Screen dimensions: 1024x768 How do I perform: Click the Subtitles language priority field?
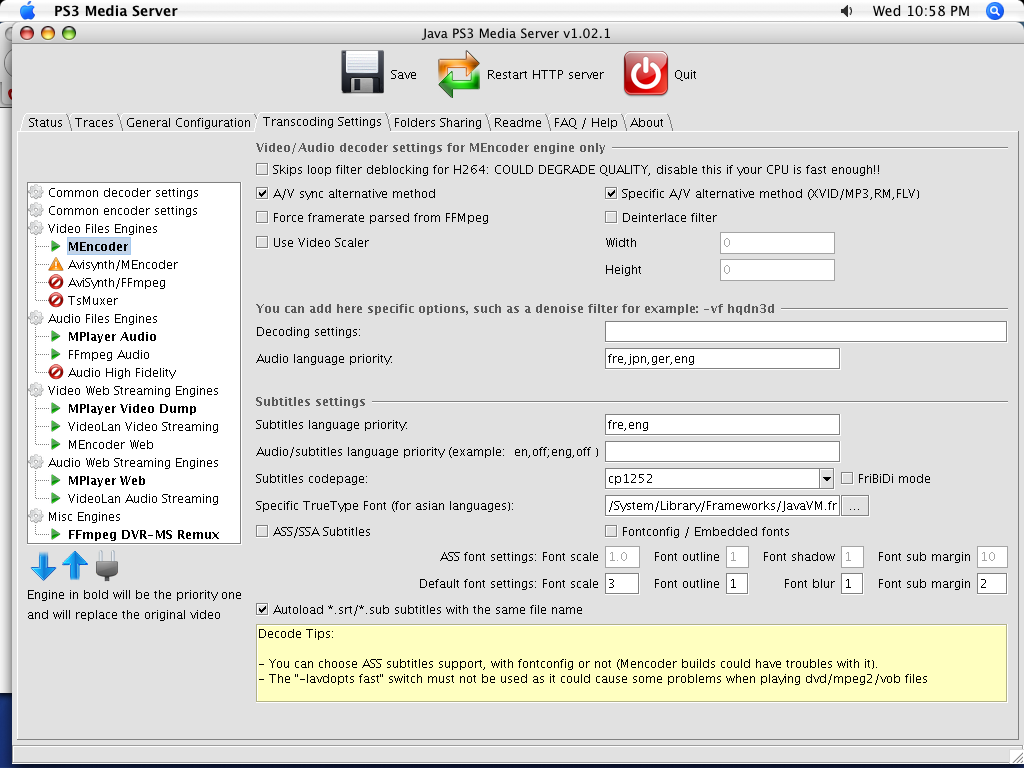pos(722,424)
